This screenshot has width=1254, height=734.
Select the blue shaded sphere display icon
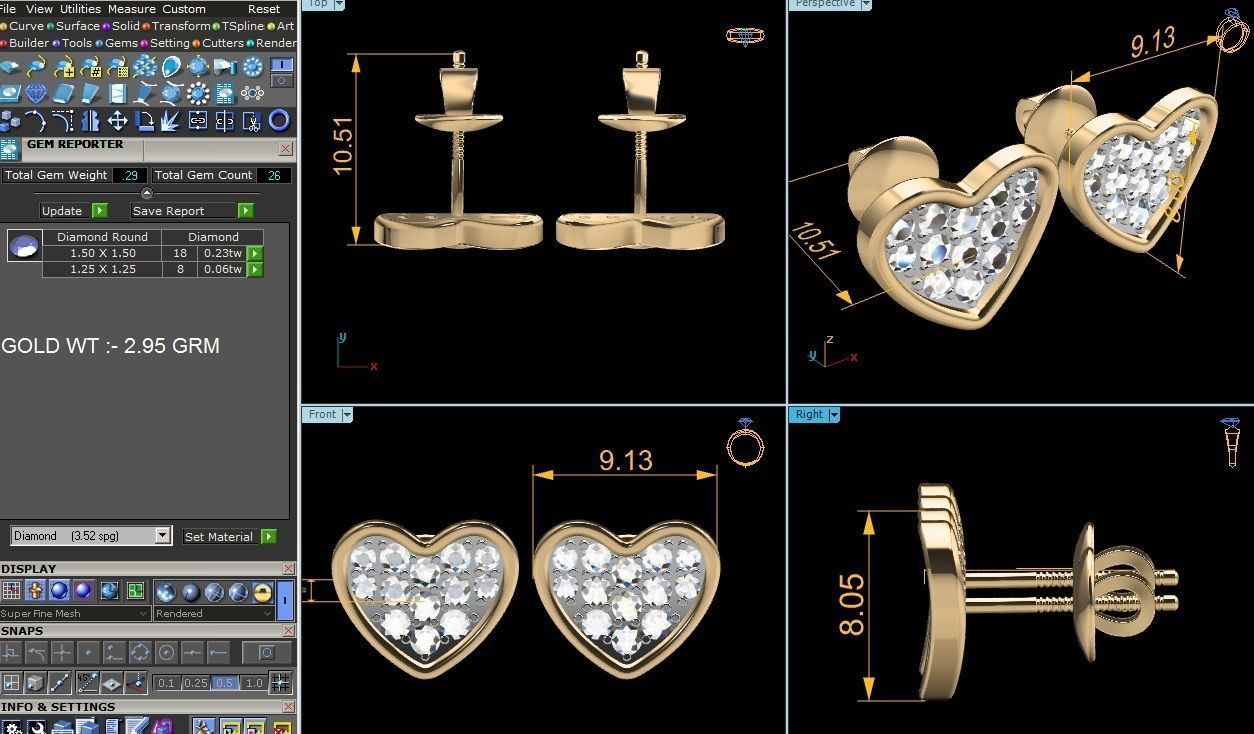point(59,591)
